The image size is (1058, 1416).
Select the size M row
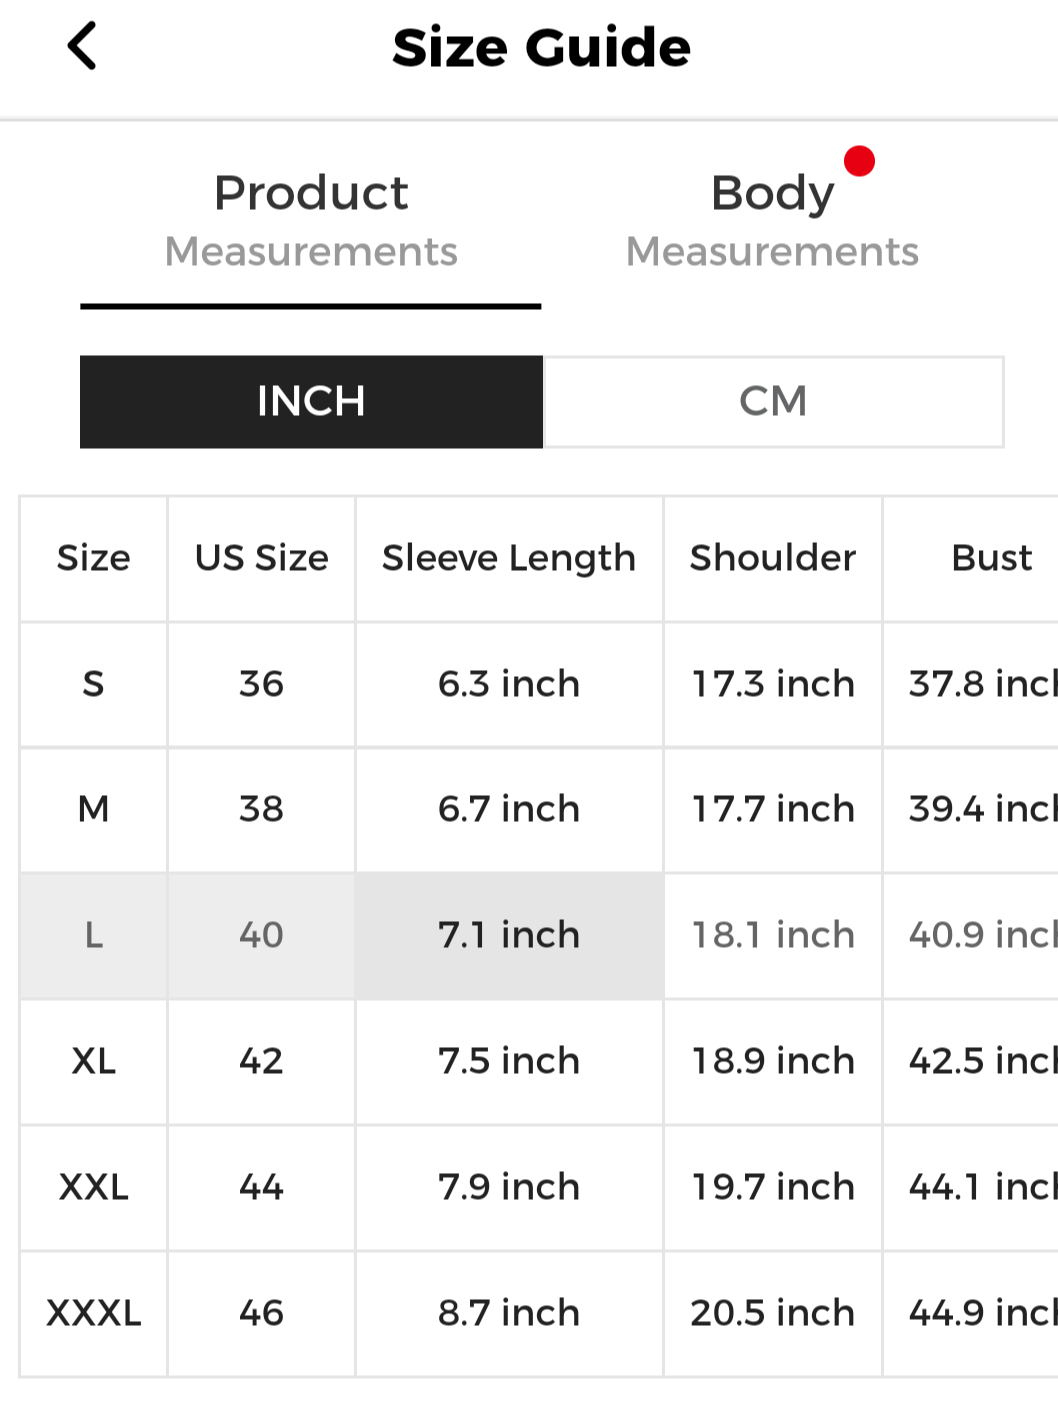(93, 809)
